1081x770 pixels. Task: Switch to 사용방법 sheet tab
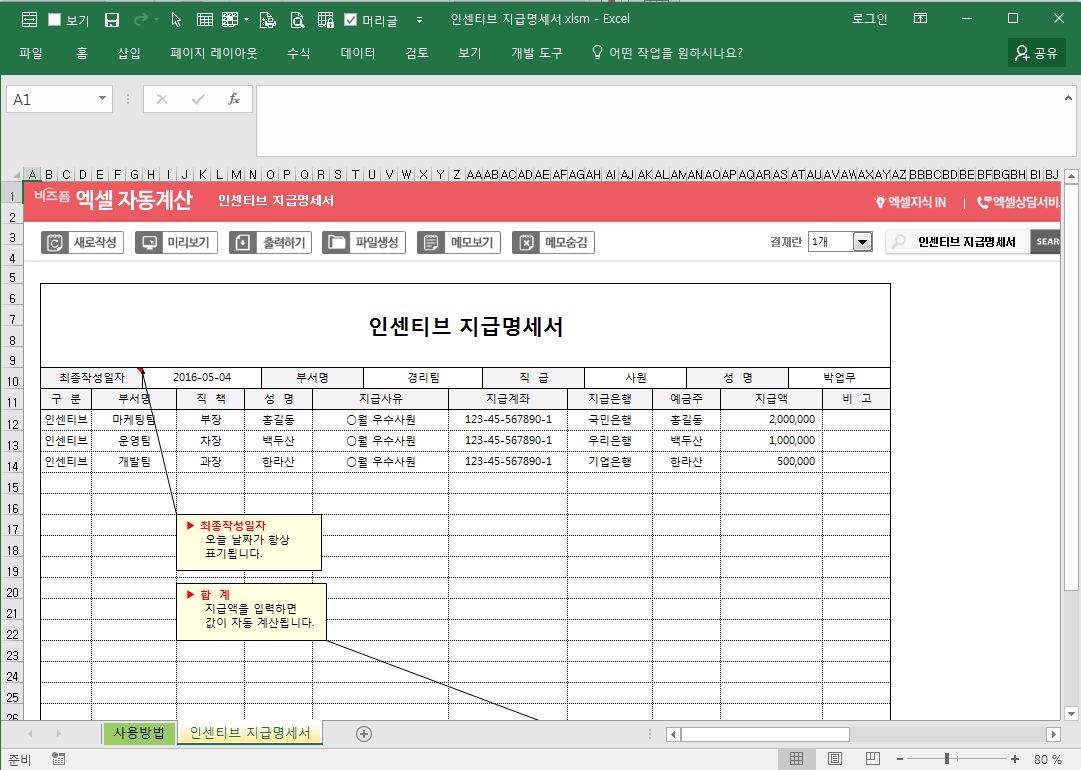pyautogui.click(x=139, y=733)
